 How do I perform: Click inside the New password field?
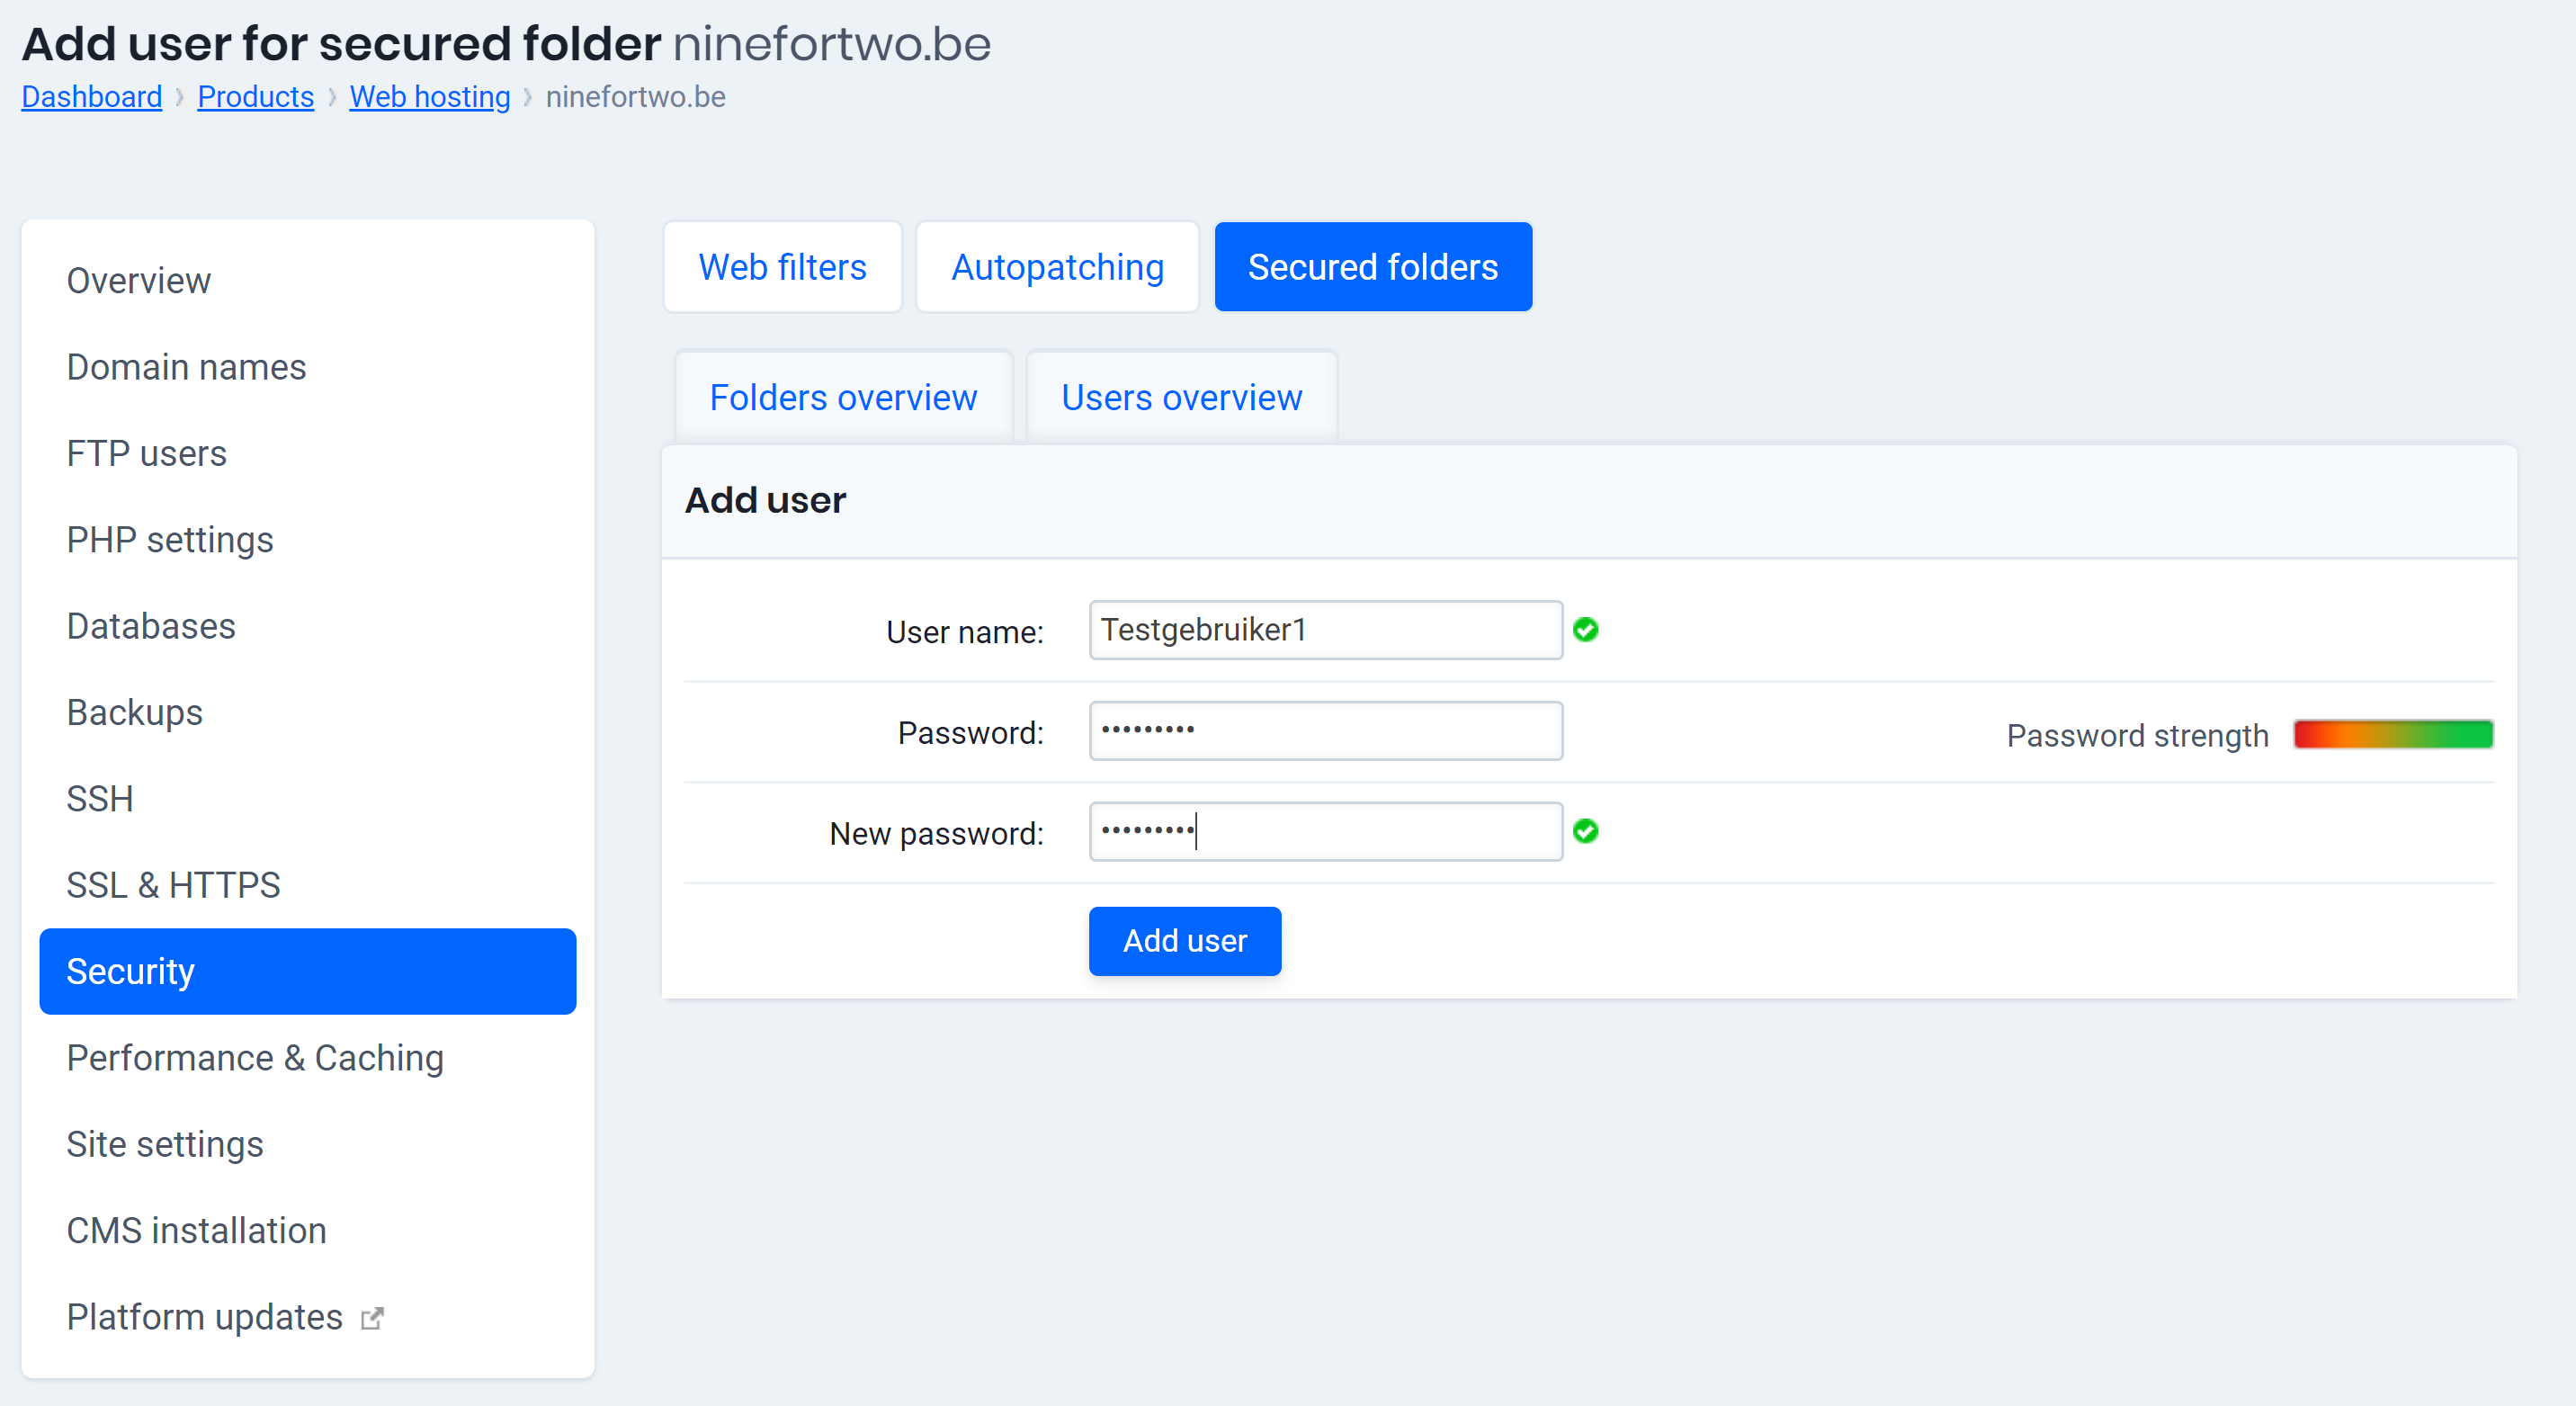(x=1324, y=831)
